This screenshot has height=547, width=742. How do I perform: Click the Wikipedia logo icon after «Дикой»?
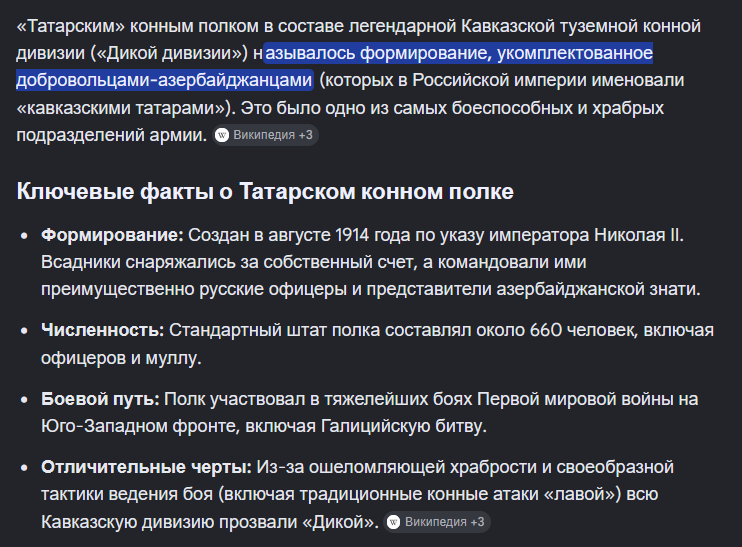394,522
